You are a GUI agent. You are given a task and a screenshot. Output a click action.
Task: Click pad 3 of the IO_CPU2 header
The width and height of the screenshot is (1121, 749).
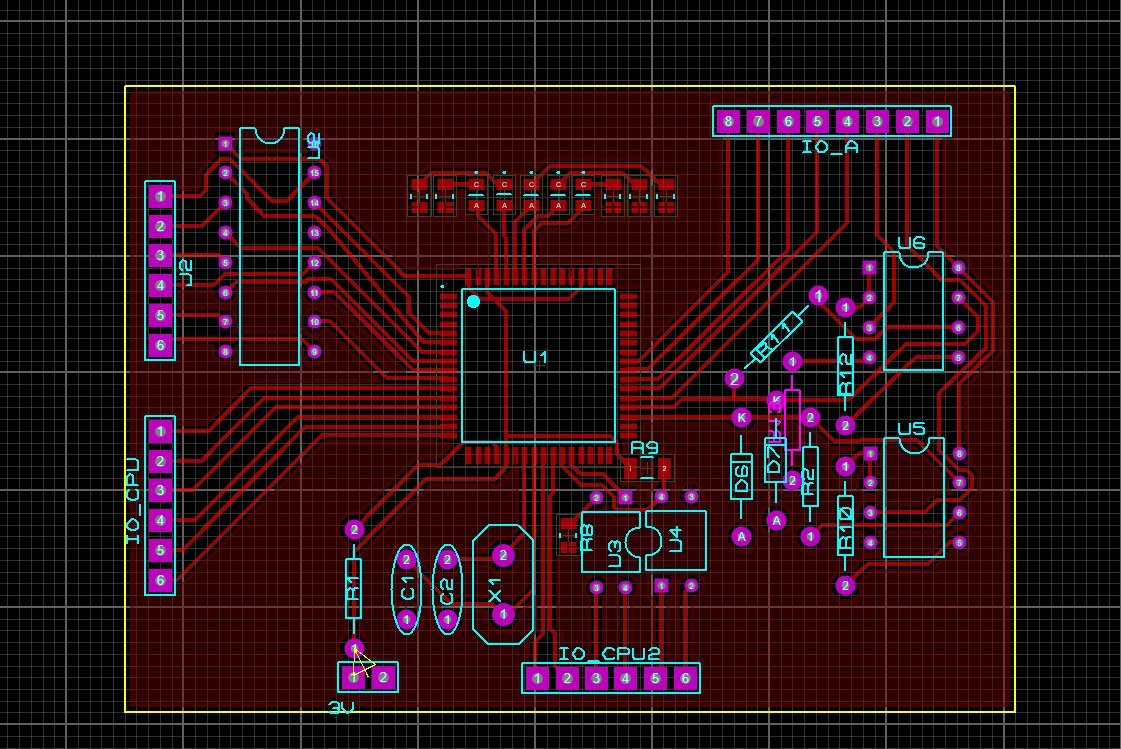pos(595,678)
